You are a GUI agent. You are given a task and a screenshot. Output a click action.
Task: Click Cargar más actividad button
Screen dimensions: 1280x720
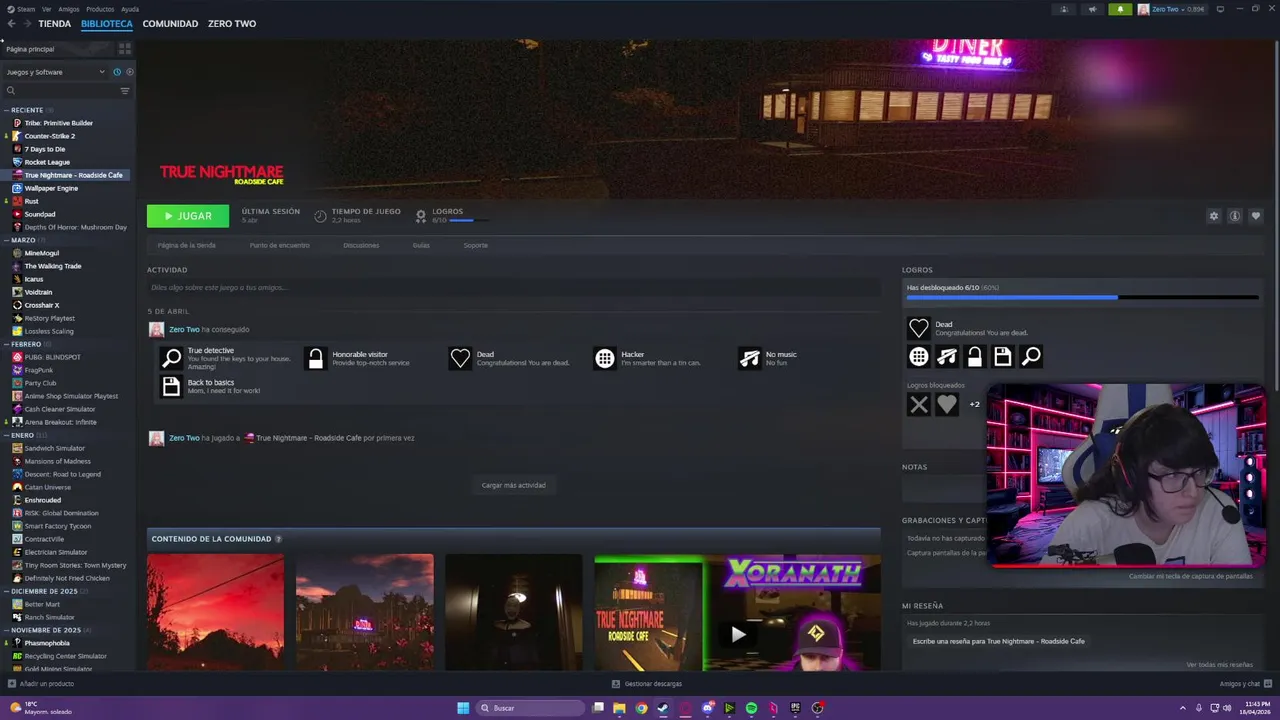click(x=513, y=485)
